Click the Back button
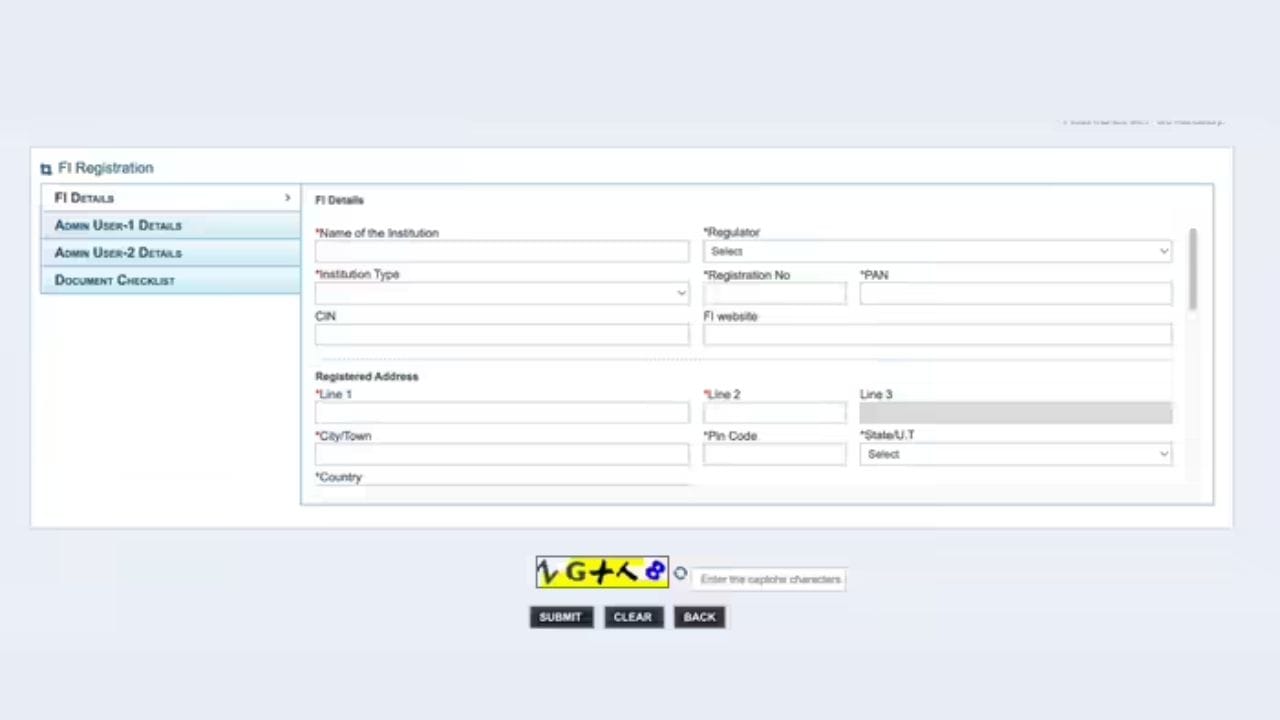1280x720 pixels. tap(699, 617)
